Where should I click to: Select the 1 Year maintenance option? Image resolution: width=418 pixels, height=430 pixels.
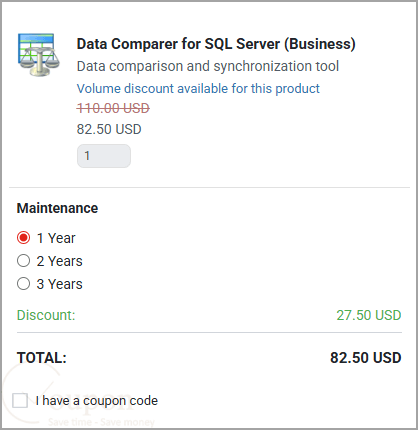click(x=23, y=238)
